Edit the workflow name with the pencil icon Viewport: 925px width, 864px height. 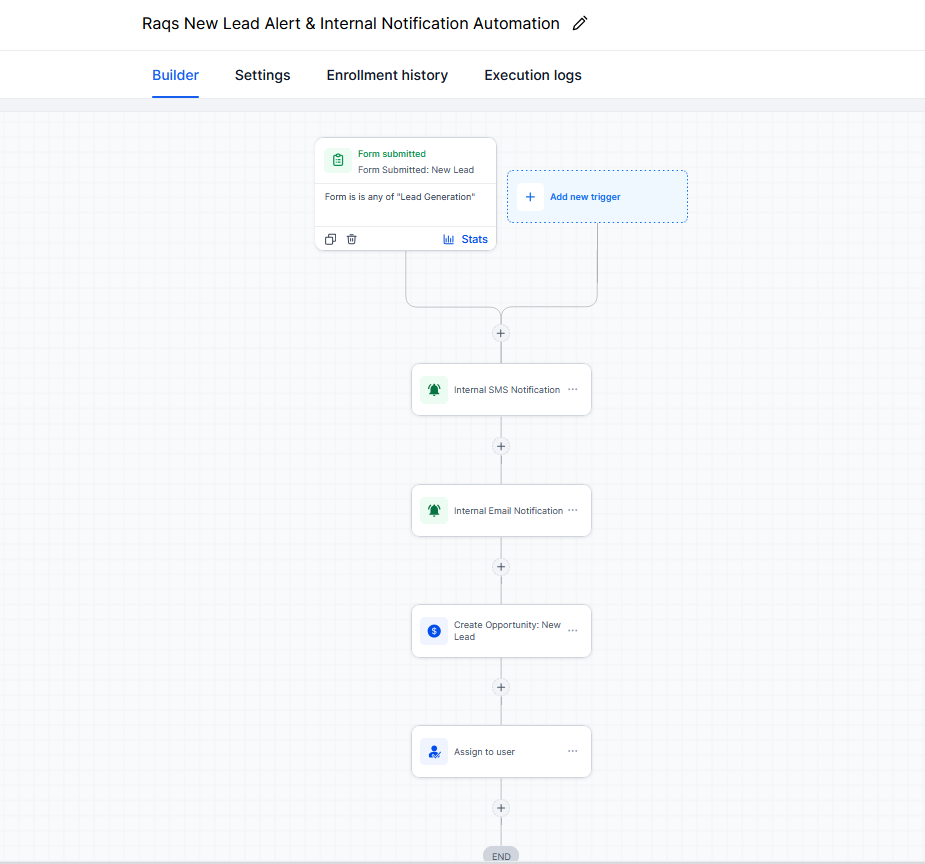tap(580, 24)
